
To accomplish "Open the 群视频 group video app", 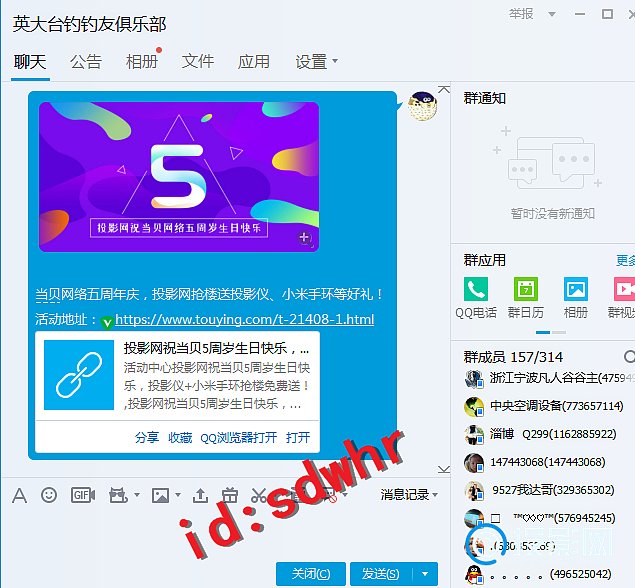I will [622, 298].
